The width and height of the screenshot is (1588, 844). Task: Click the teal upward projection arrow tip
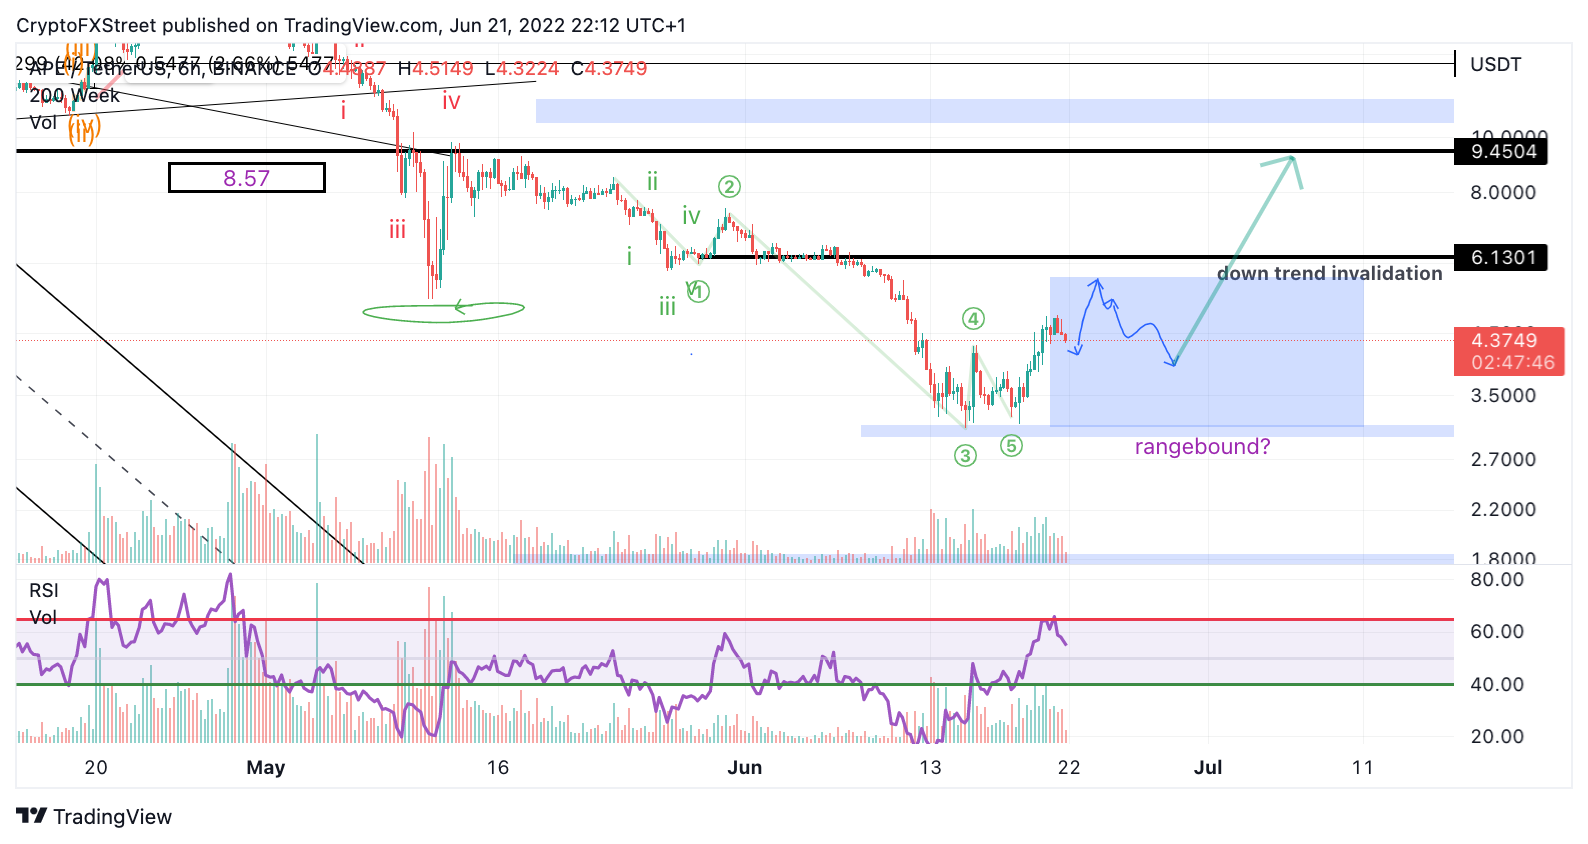(1292, 158)
